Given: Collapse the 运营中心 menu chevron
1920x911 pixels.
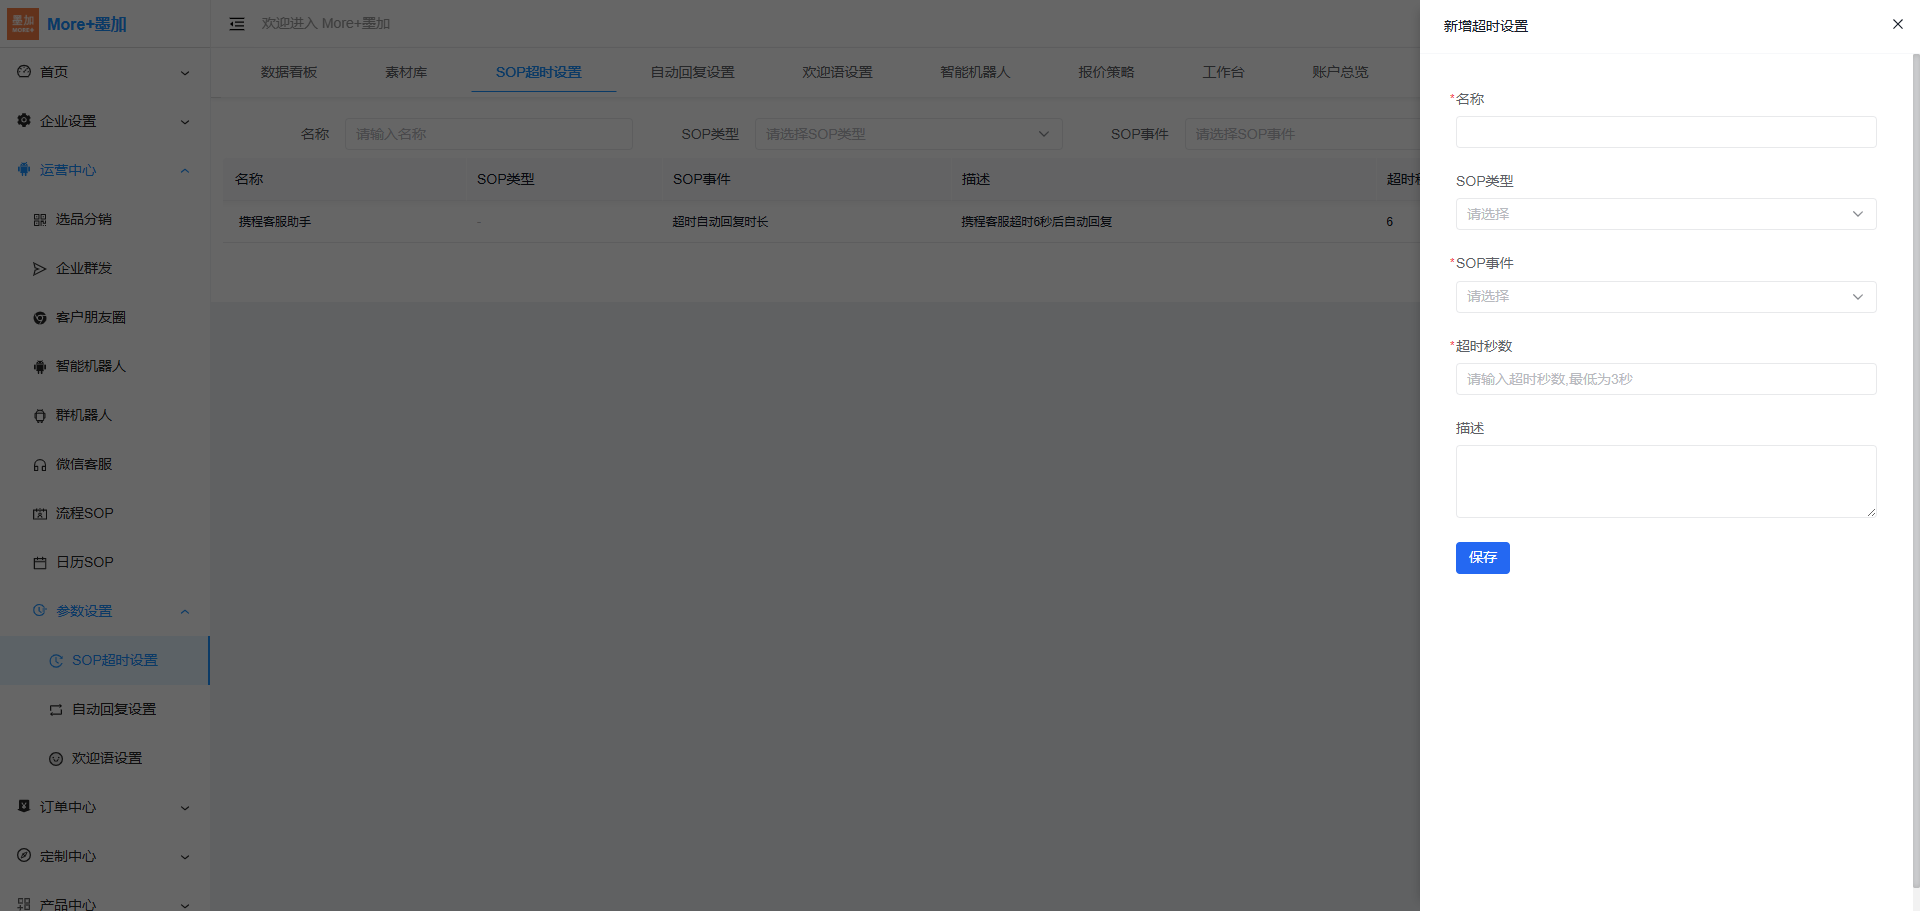Looking at the screenshot, I should 185,171.
